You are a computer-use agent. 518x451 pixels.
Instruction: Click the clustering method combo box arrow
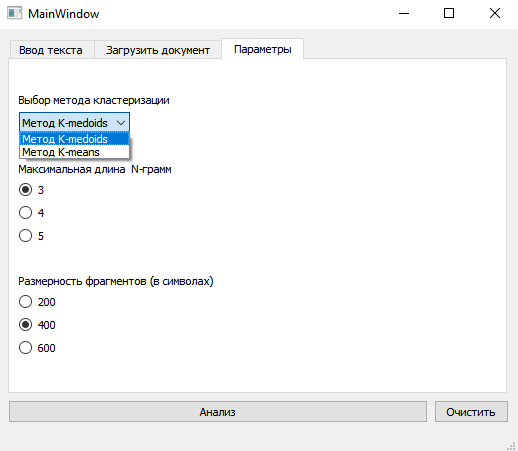tap(121, 123)
